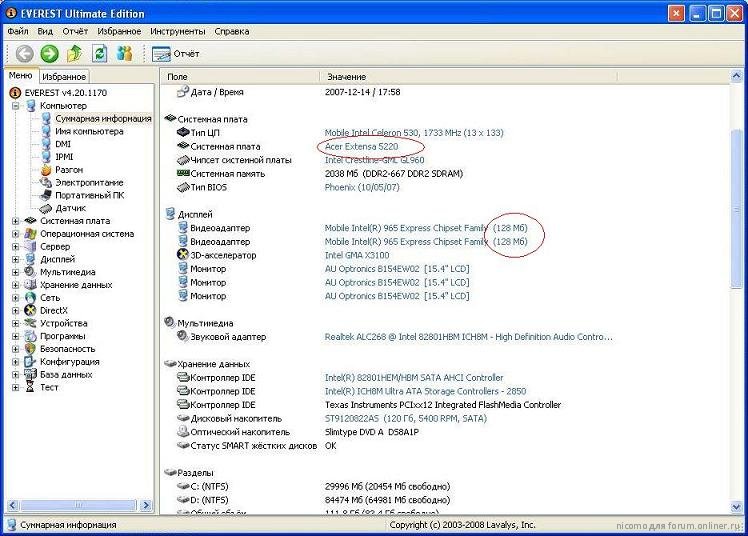Click the База данных icon in the tree

[x=30, y=375]
